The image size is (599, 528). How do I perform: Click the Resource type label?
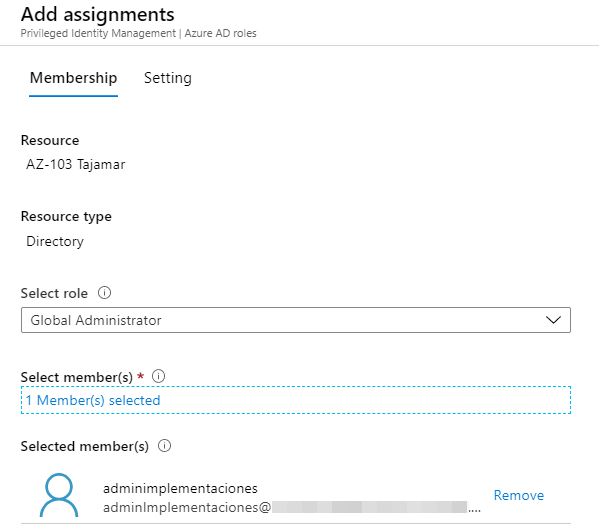click(x=66, y=217)
